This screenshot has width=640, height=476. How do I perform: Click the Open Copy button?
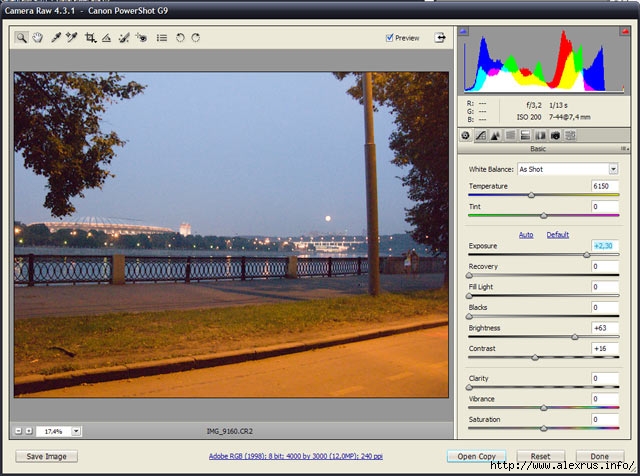pyautogui.click(x=476, y=456)
